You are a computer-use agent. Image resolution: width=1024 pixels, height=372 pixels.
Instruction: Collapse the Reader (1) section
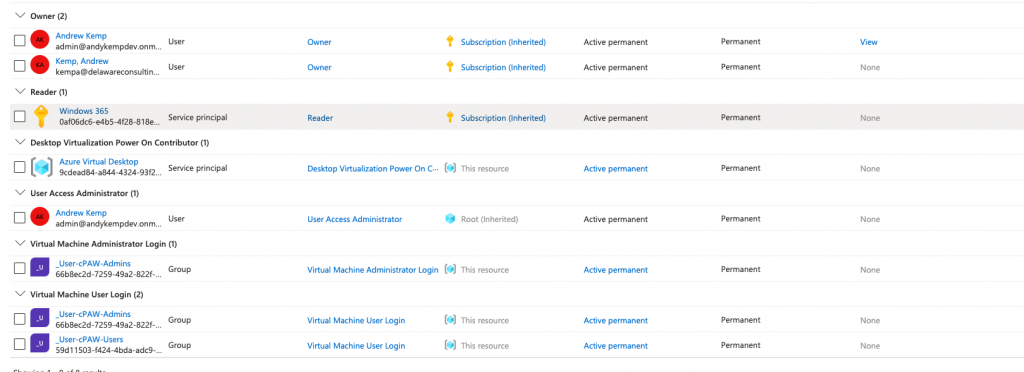point(20,91)
